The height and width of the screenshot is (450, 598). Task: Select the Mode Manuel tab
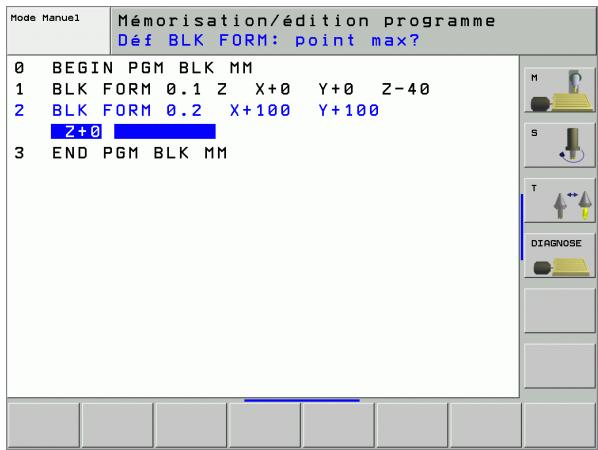click(58, 31)
